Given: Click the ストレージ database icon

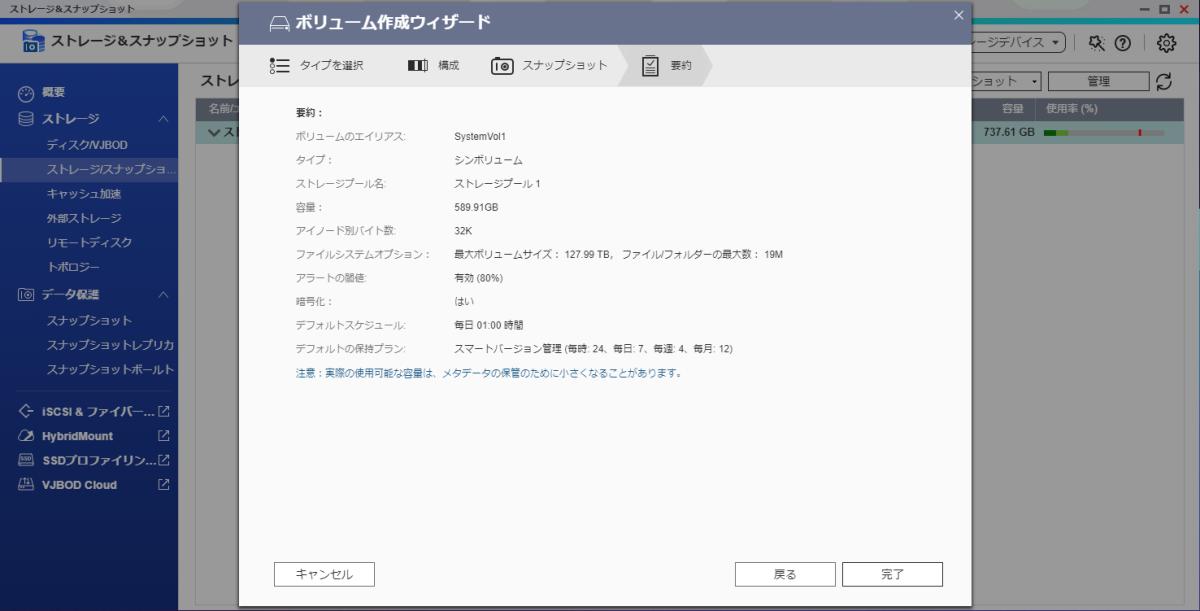Looking at the screenshot, I should coord(27,119).
